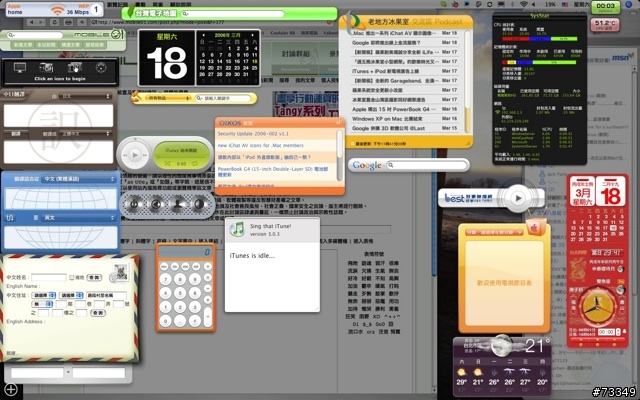
Task: Play iTunes from the iPod-style widget
Action: pos(135,155)
